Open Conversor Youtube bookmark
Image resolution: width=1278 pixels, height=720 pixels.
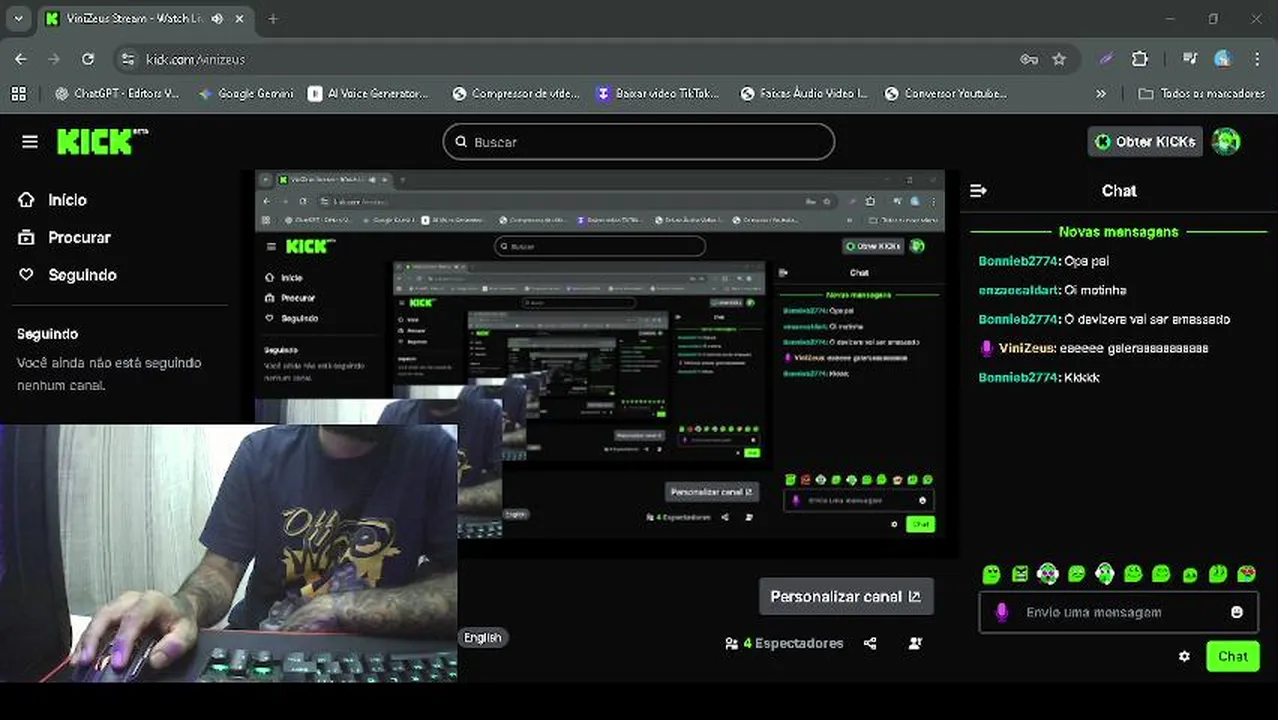click(x=946, y=93)
